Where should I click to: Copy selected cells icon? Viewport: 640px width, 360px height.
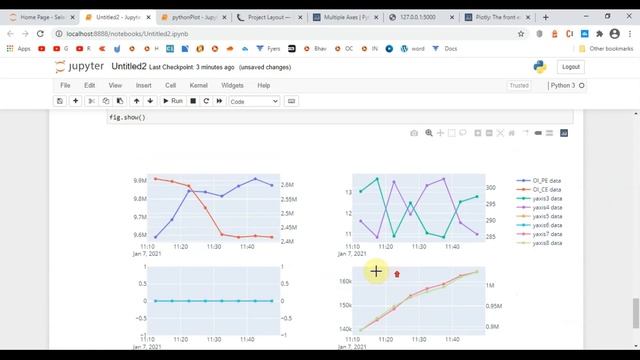coord(106,101)
